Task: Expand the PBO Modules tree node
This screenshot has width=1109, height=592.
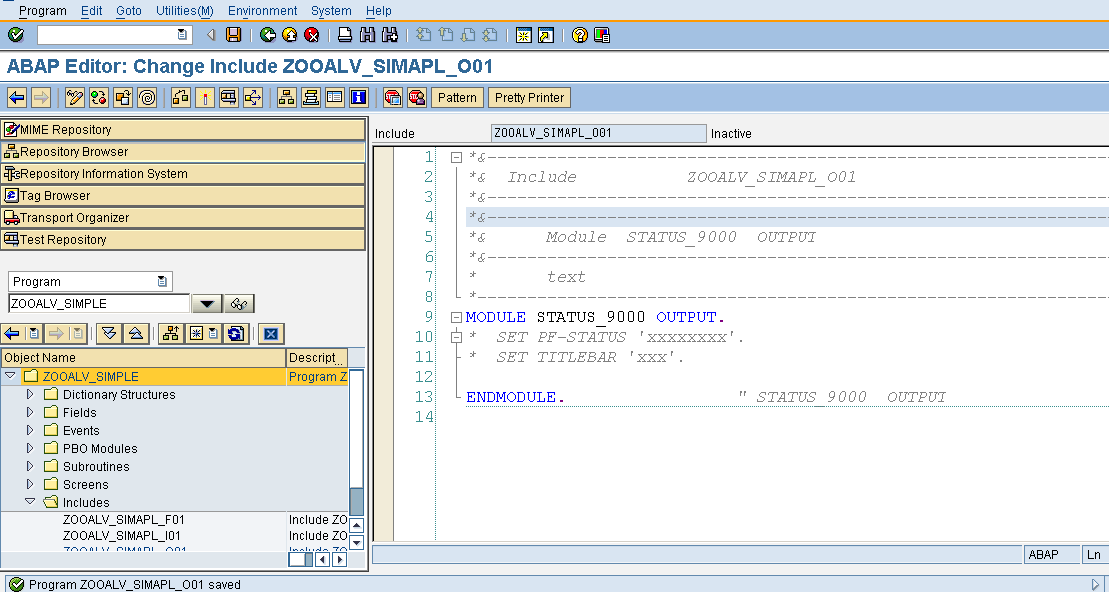Action: [x=30, y=448]
